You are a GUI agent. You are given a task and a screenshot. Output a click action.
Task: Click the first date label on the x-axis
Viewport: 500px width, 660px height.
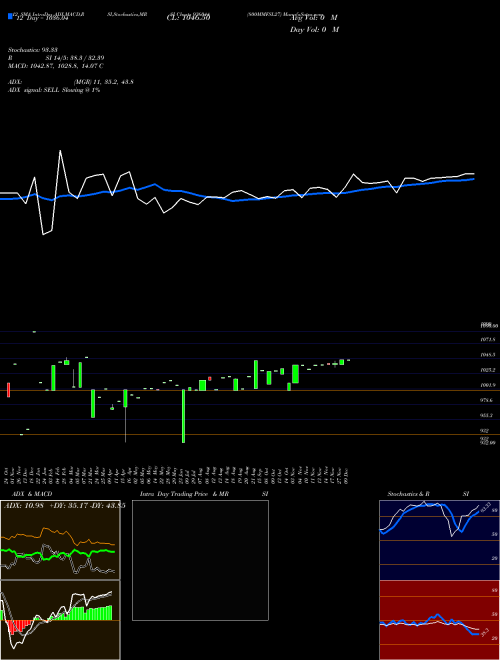click(x=8, y=476)
